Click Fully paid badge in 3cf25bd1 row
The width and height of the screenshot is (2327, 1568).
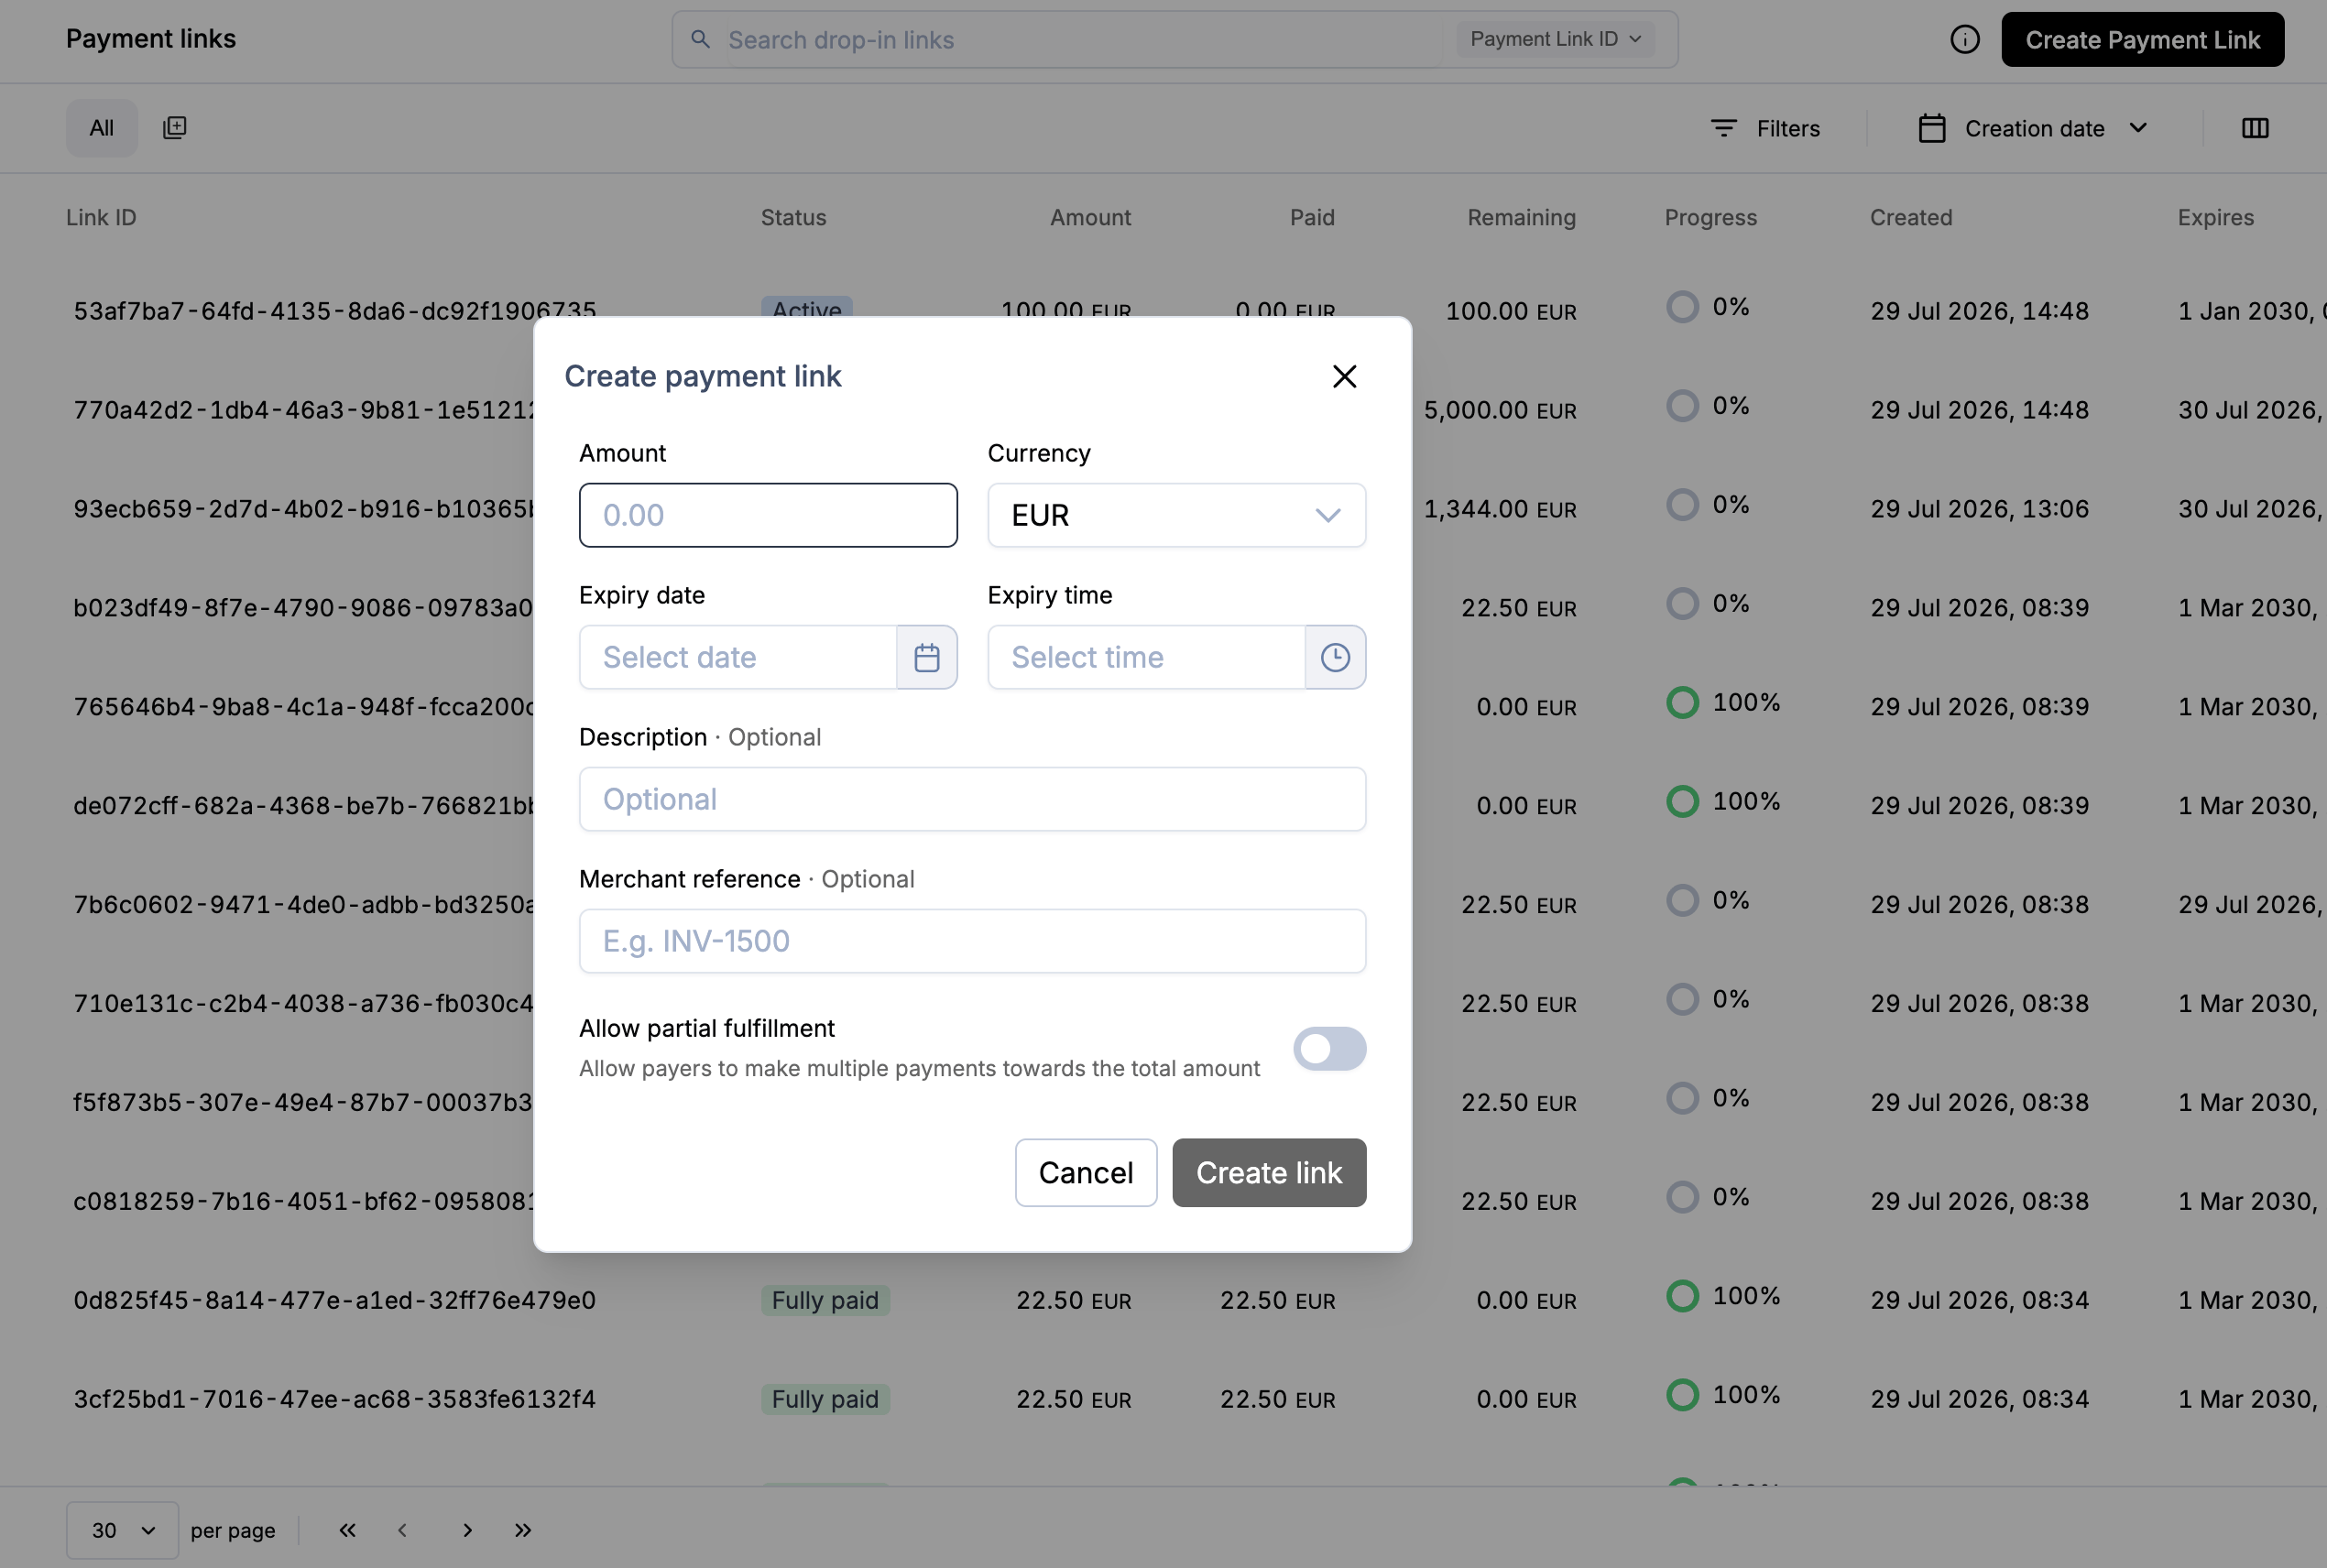pos(825,1399)
